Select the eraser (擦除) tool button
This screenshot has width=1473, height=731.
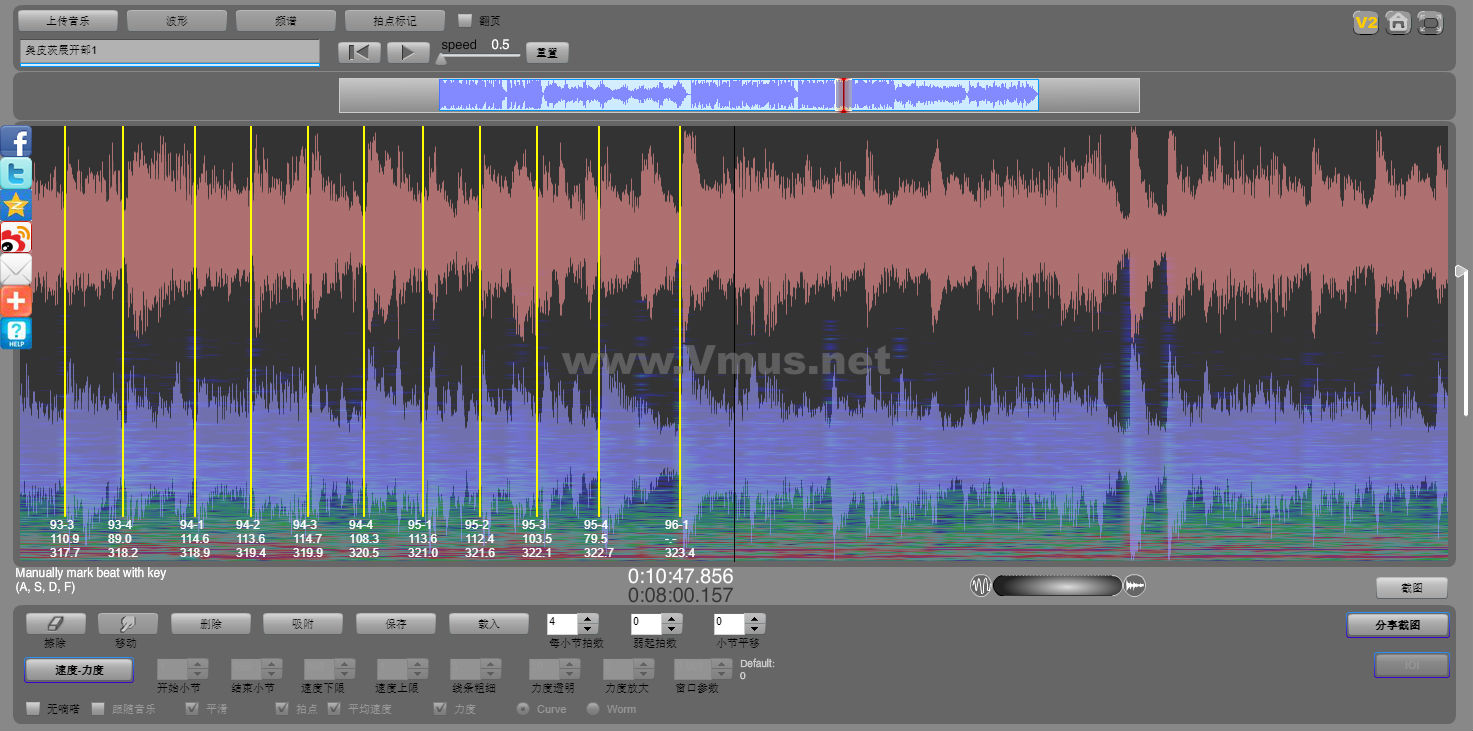[55, 623]
